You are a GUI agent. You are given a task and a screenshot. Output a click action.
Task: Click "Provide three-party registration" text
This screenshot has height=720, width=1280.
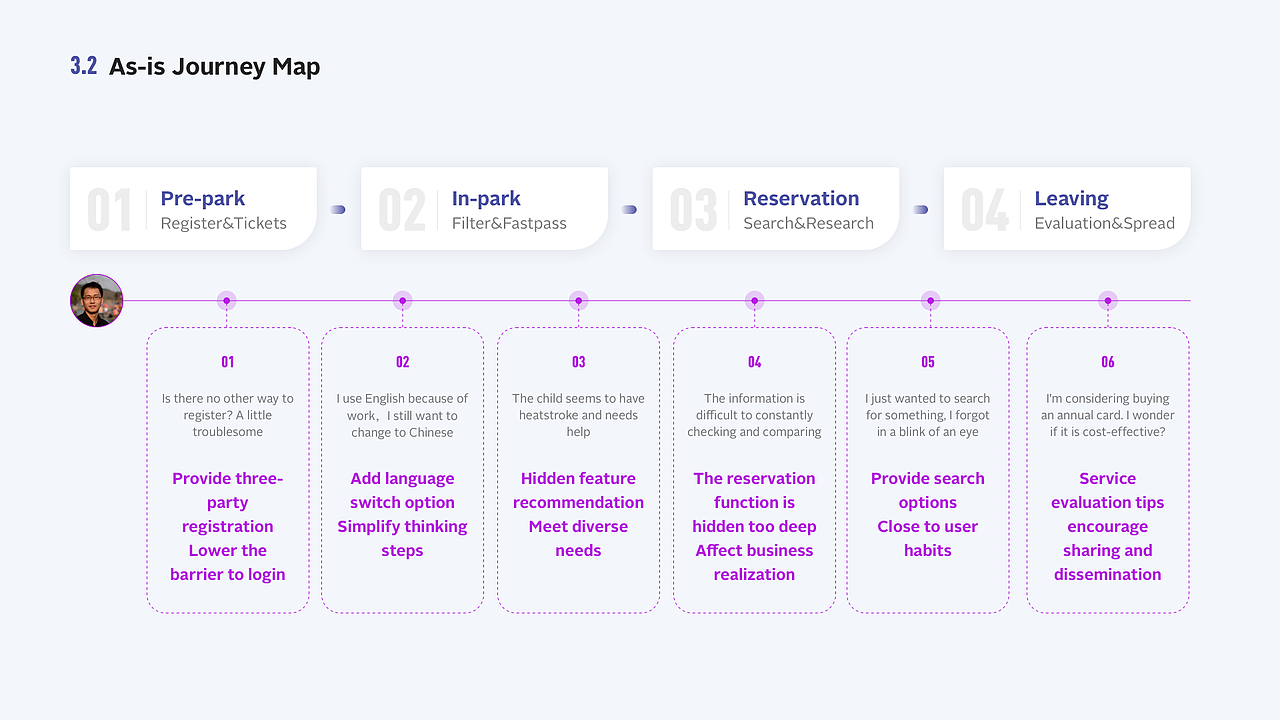tap(228, 502)
